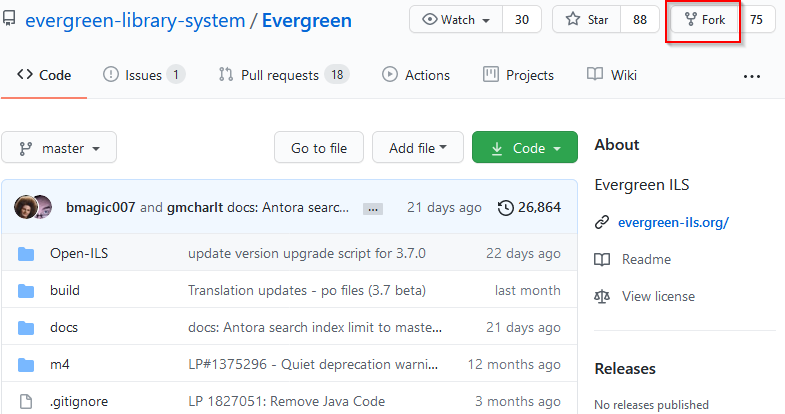The image size is (785, 414).
Task: Open the bmagic007 author link
Action: tap(101, 207)
